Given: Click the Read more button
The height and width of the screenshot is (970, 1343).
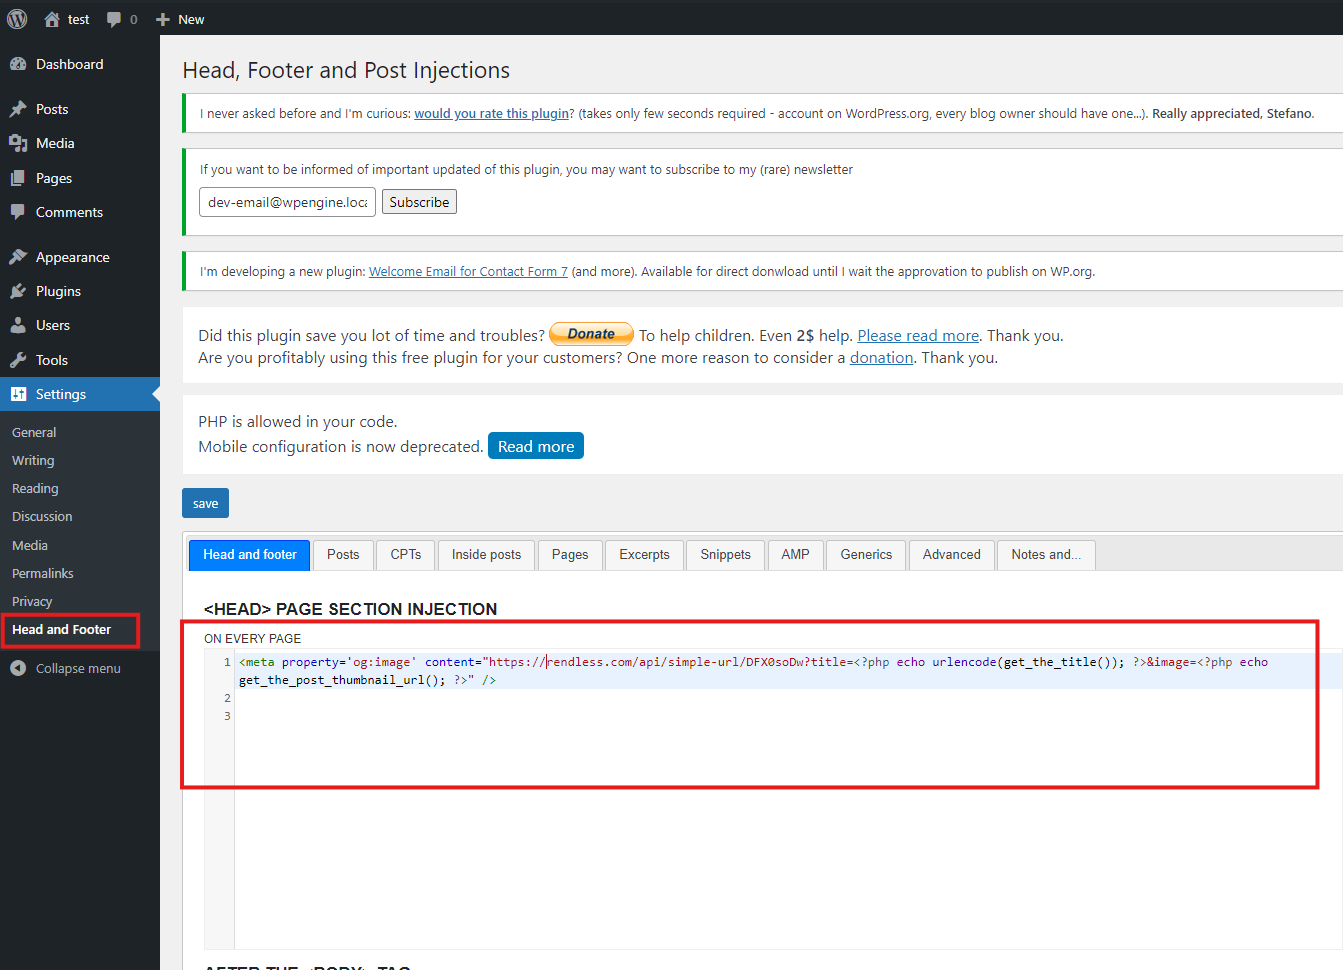Looking at the screenshot, I should 536,446.
